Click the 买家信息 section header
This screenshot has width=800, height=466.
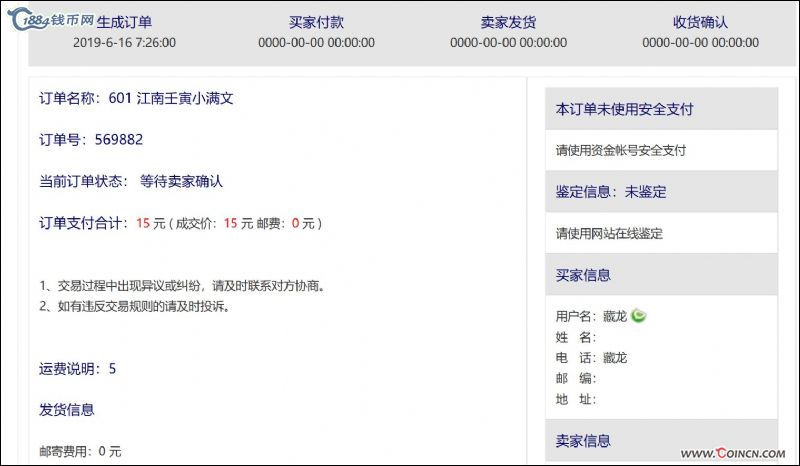583,275
